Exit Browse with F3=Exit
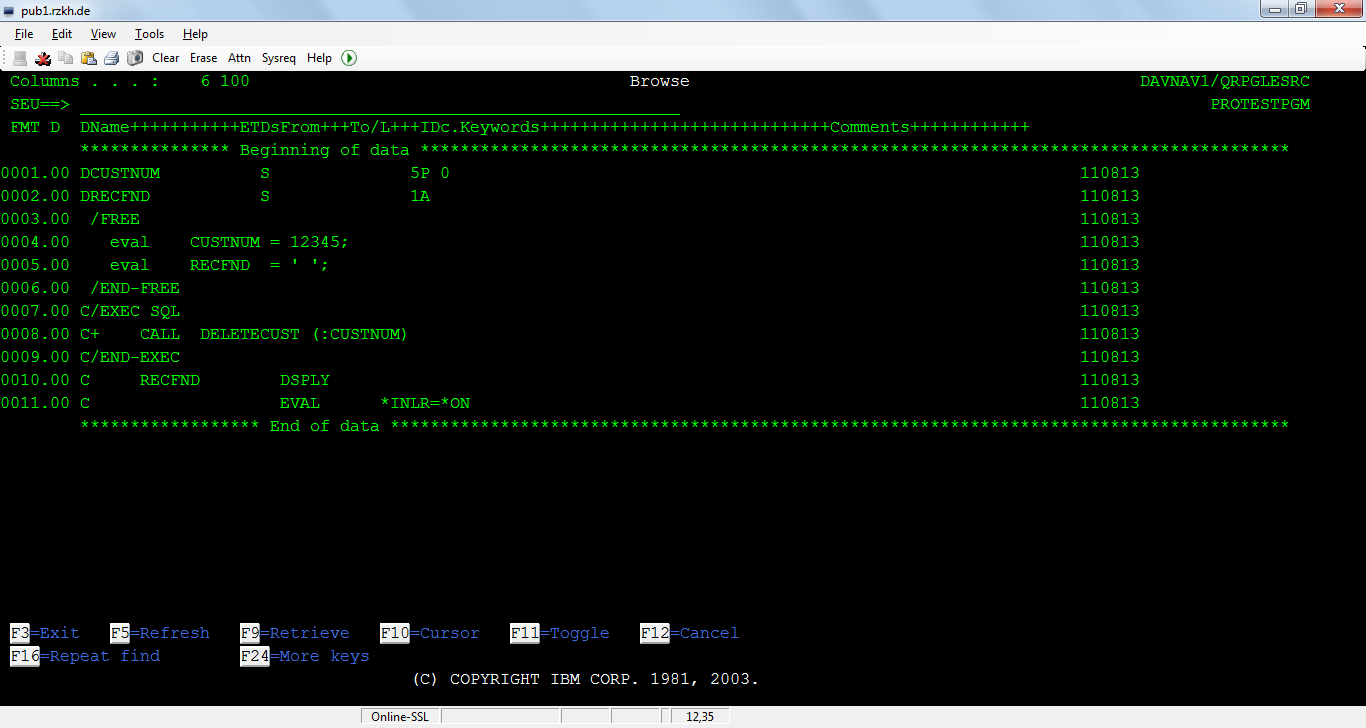1366x728 pixels. click(44, 632)
